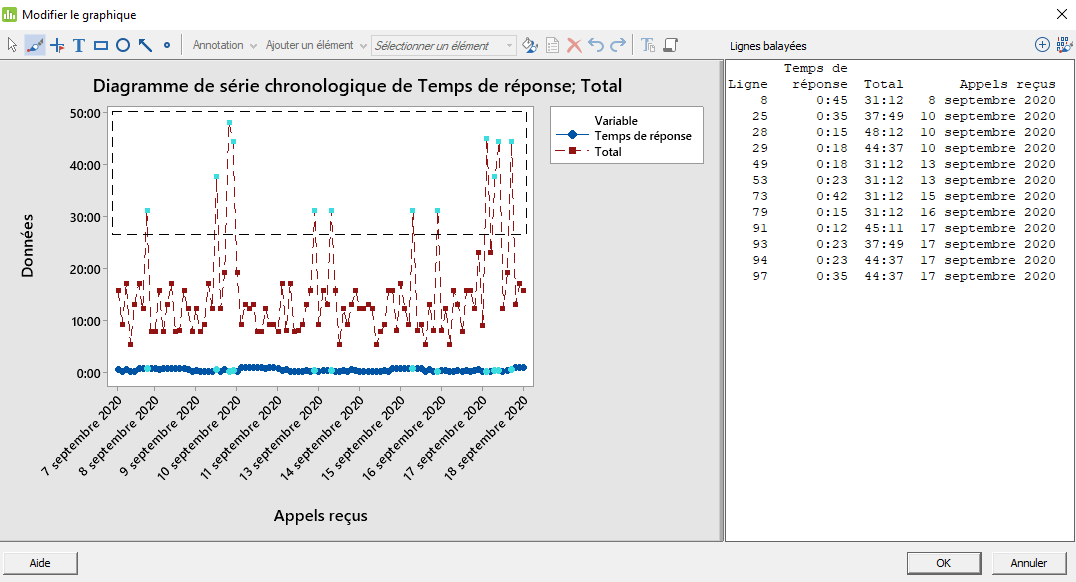Image resolution: width=1076 pixels, height=582 pixels.
Task: Cancel with the Annuler button
Action: tap(1029, 563)
